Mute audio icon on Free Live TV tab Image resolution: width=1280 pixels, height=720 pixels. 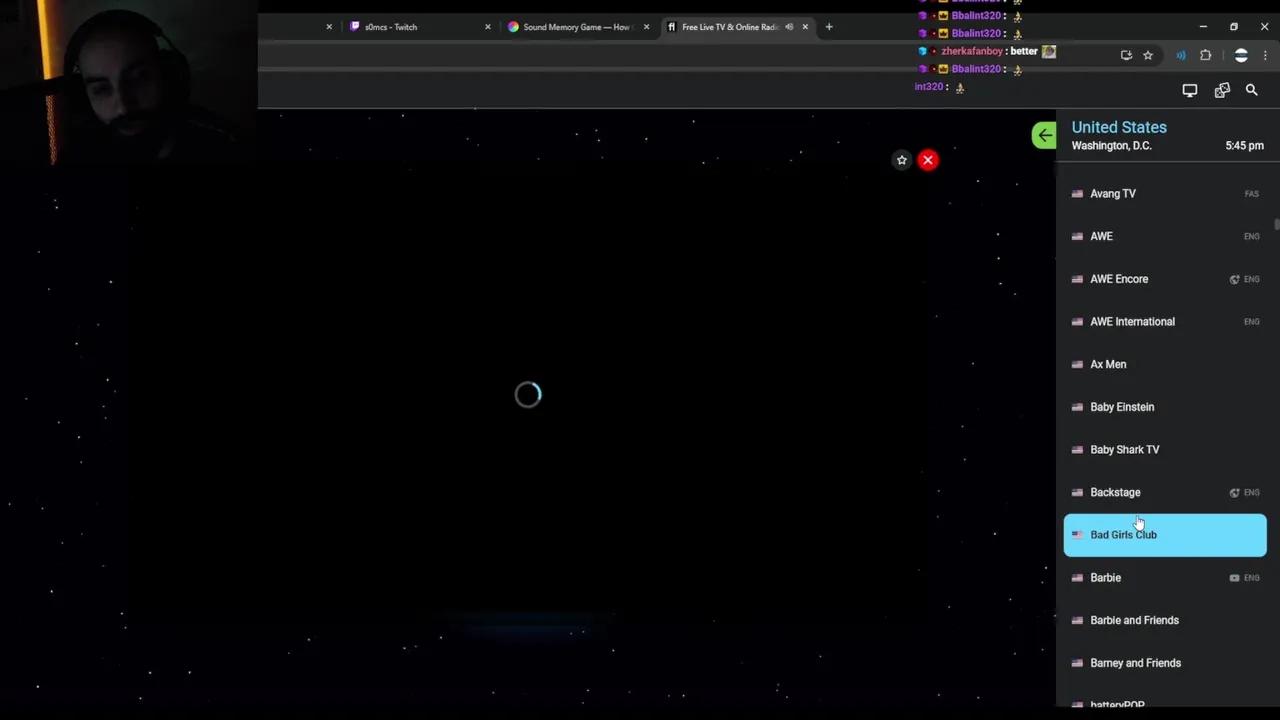click(789, 27)
